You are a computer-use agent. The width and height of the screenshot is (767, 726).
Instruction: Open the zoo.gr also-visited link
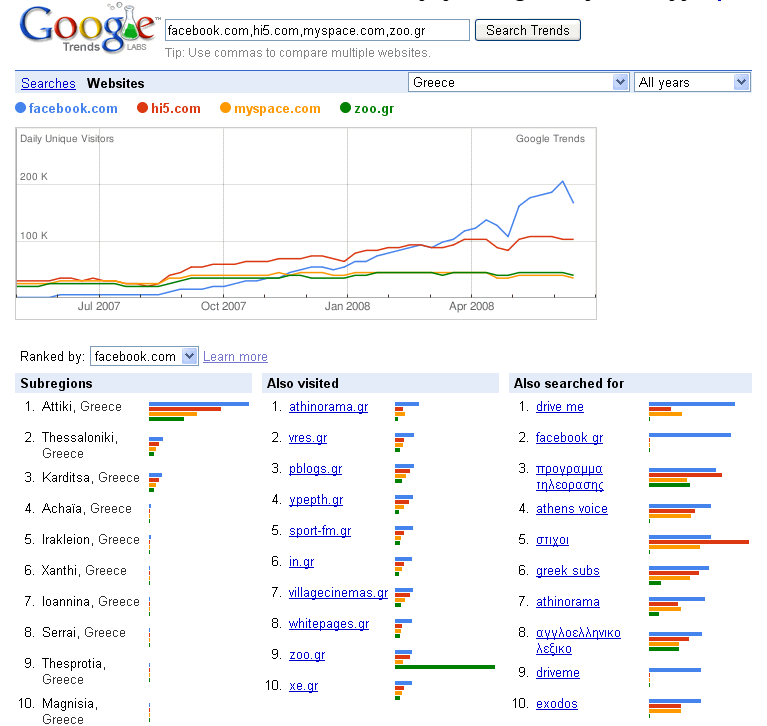(x=307, y=655)
